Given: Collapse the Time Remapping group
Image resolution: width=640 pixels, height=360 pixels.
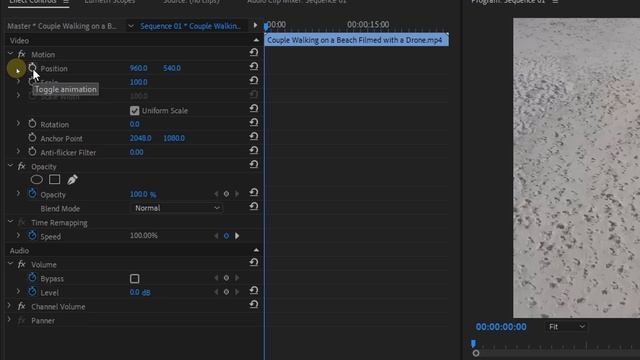Looking at the screenshot, I should point(10,222).
